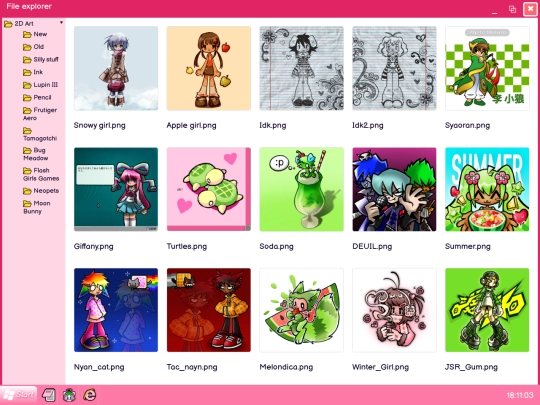540x405 pixels.
Task: Open the Ink folder icon
Action: click(27, 72)
